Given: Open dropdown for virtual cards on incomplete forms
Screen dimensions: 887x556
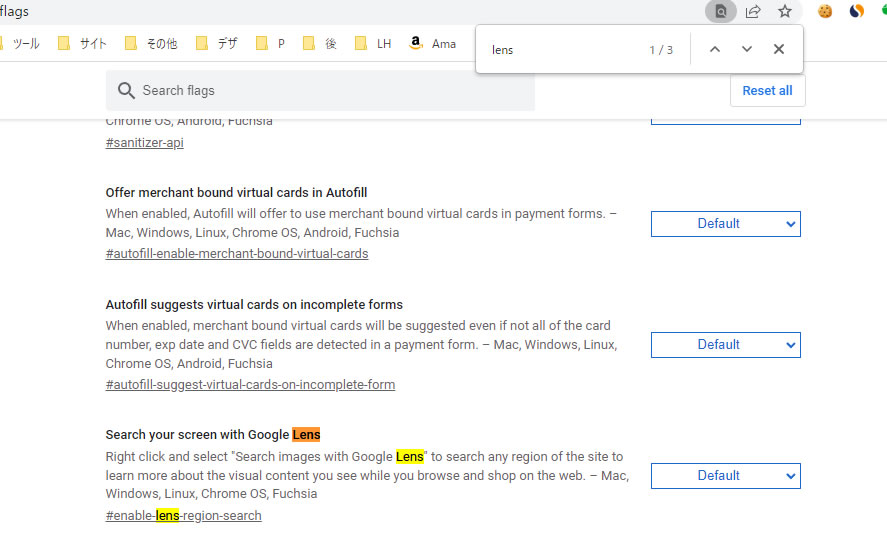Looking at the screenshot, I should pyautogui.click(x=726, y=345).
